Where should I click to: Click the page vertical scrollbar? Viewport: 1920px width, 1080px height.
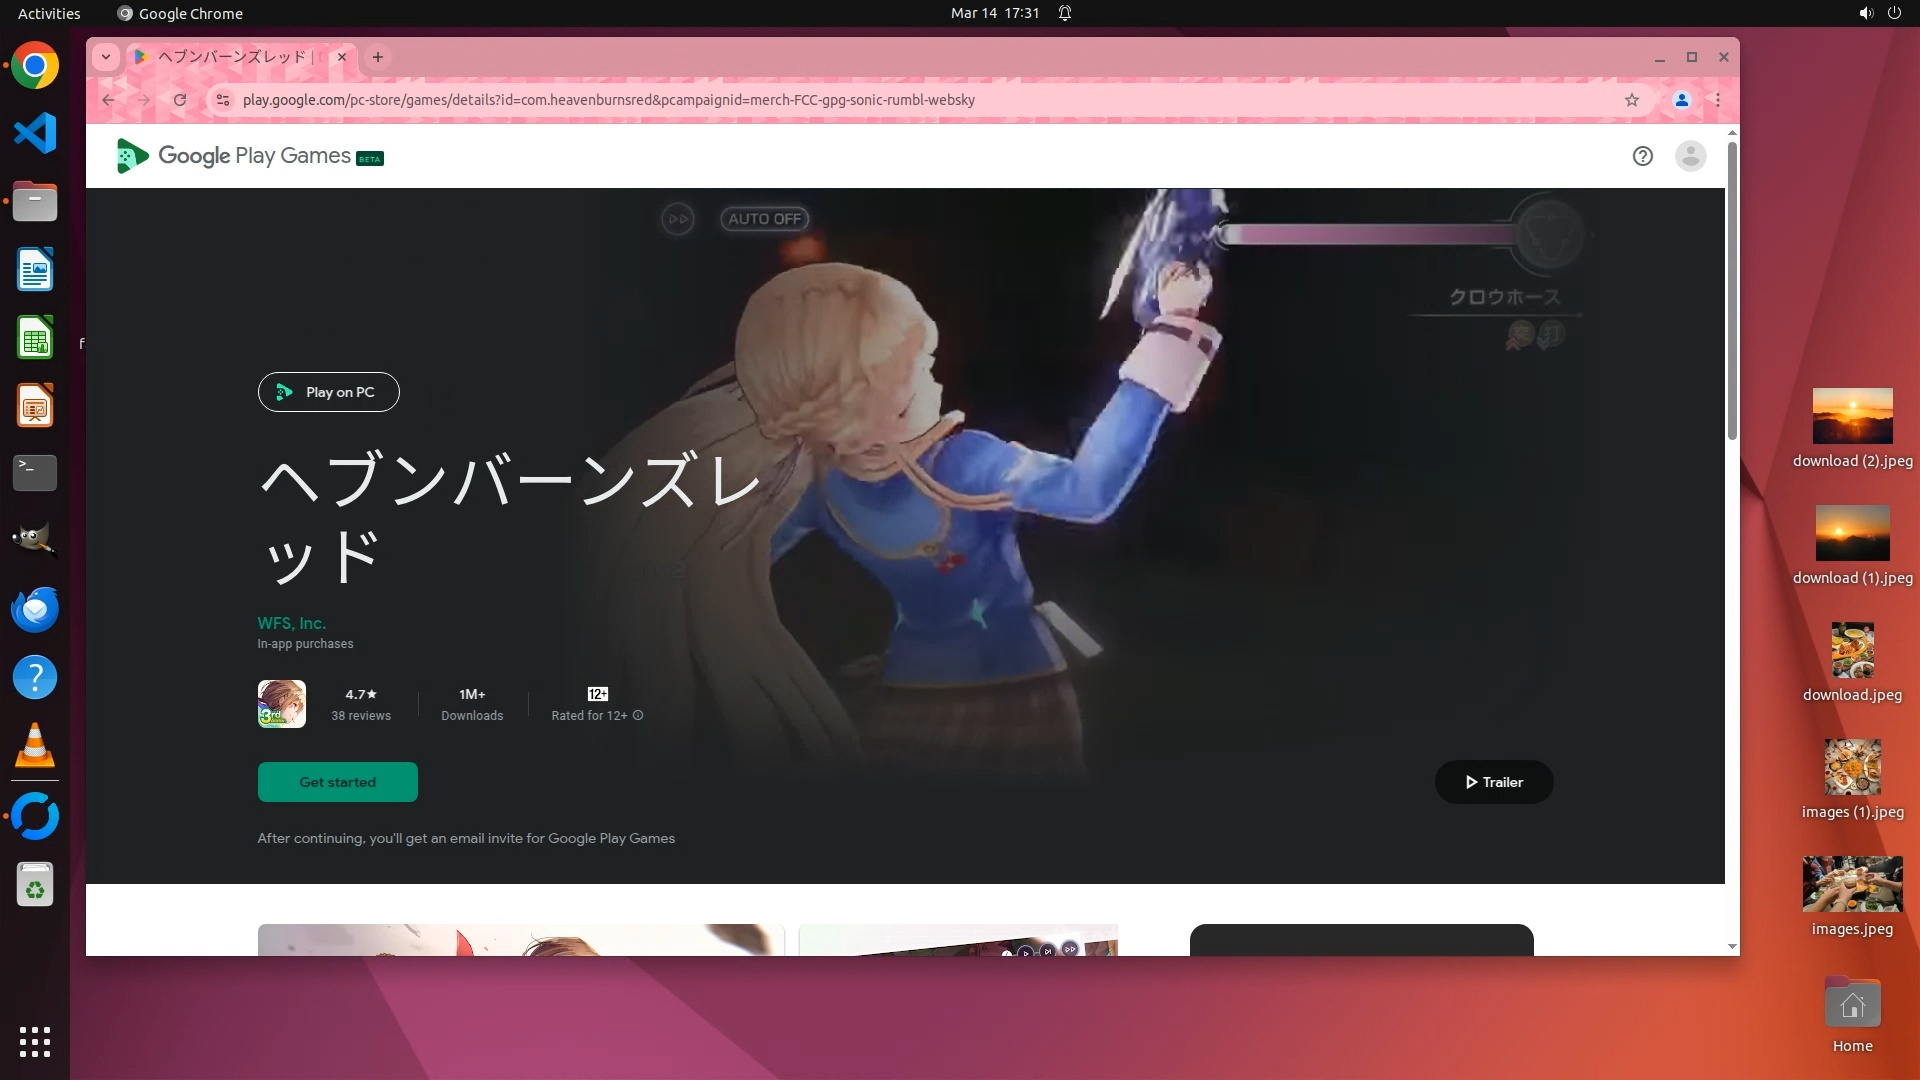tap(1732, 290)
